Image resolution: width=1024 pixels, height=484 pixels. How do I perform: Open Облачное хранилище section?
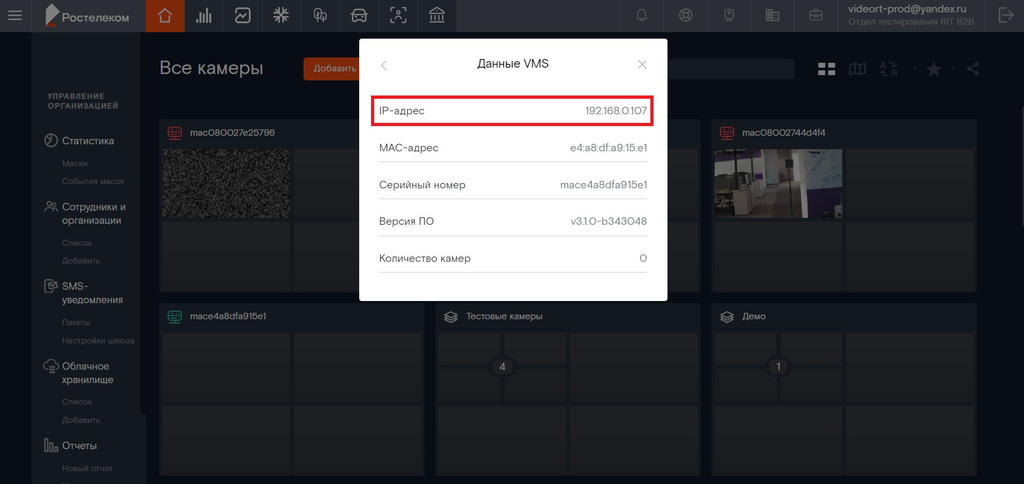[x=88, y=373]
